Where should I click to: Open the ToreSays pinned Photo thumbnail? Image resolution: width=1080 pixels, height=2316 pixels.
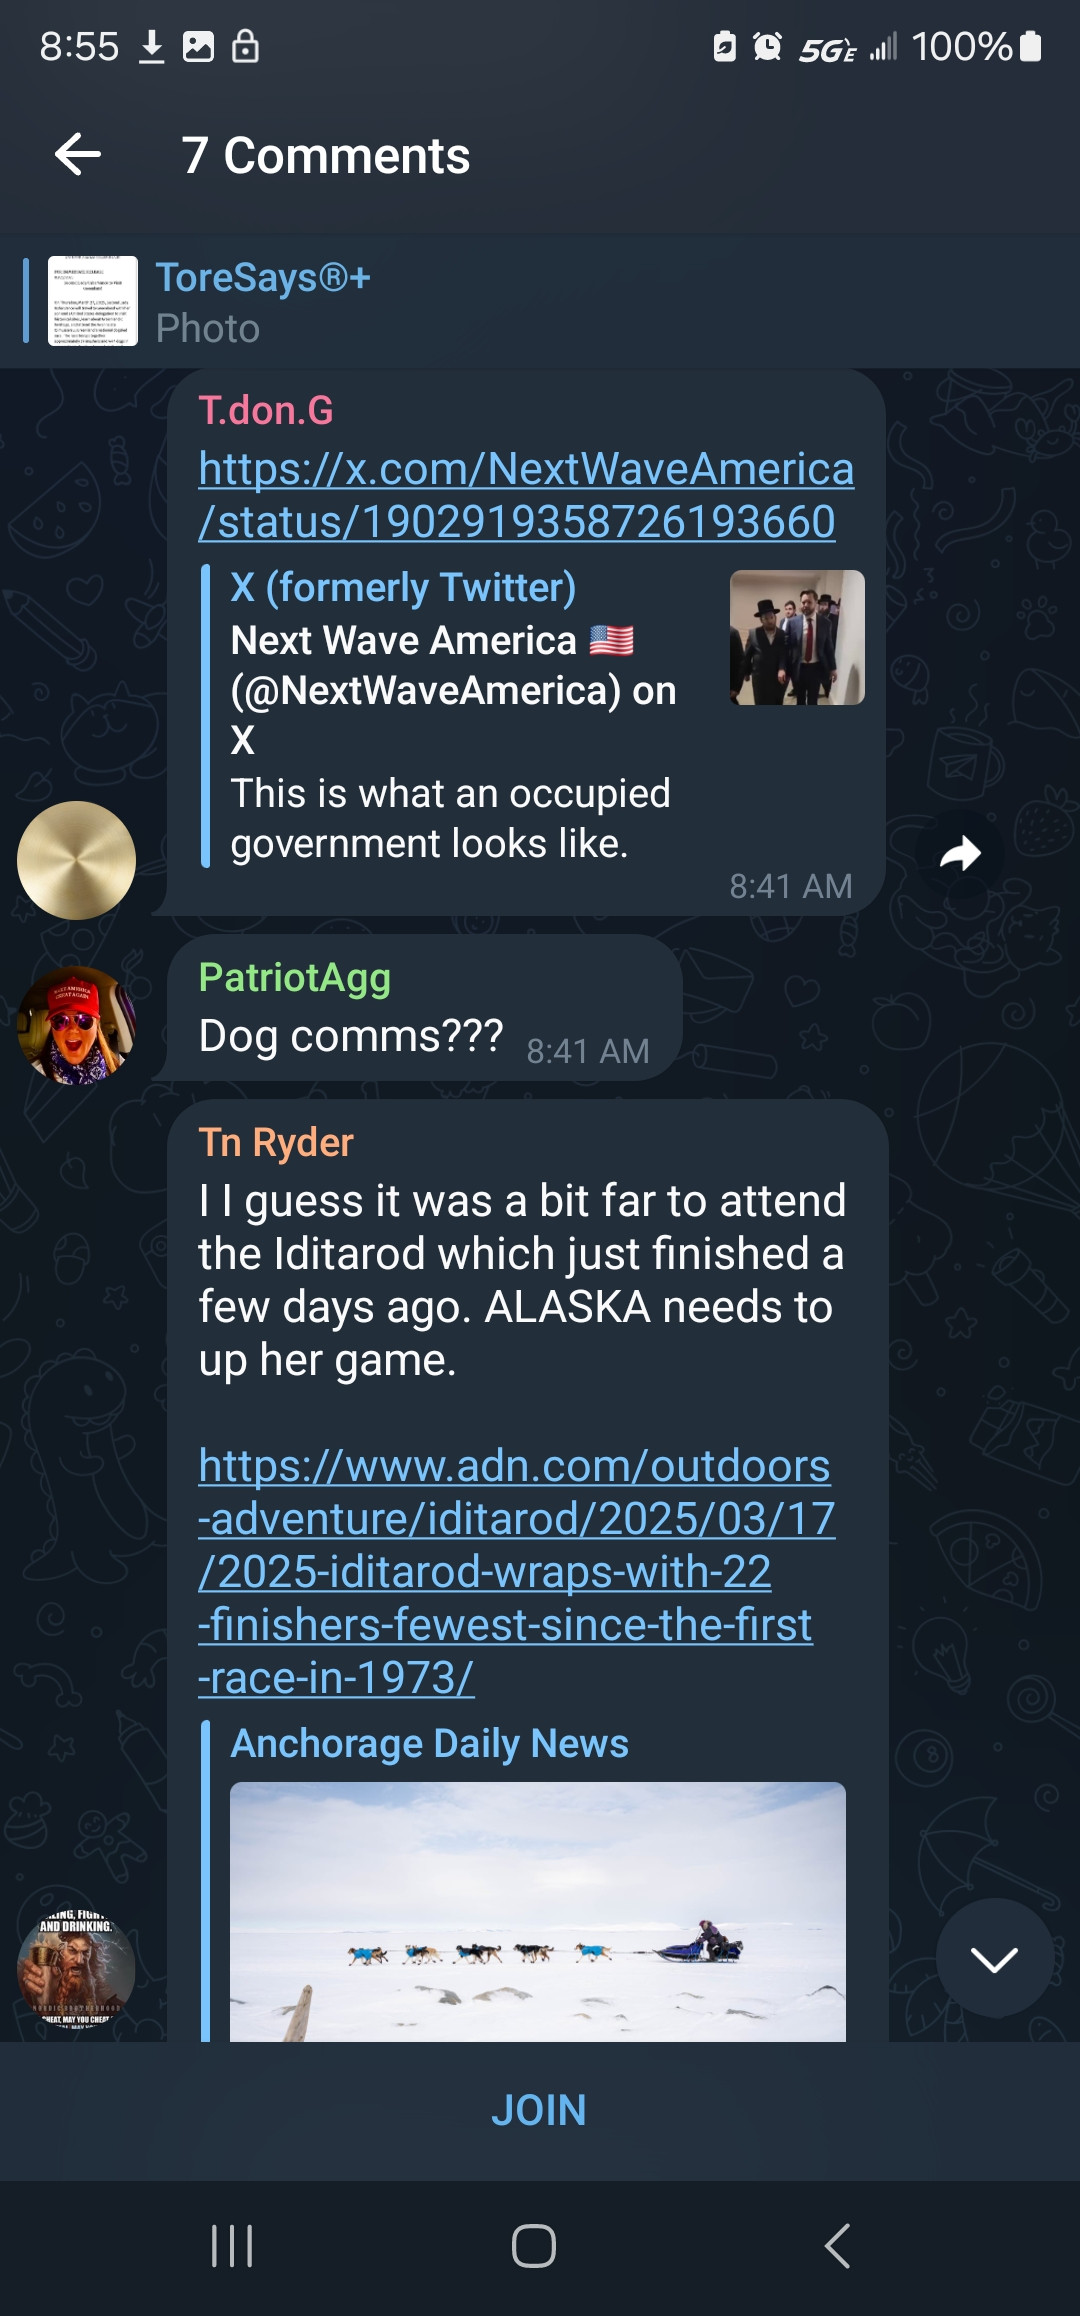[x=93, y=301]
